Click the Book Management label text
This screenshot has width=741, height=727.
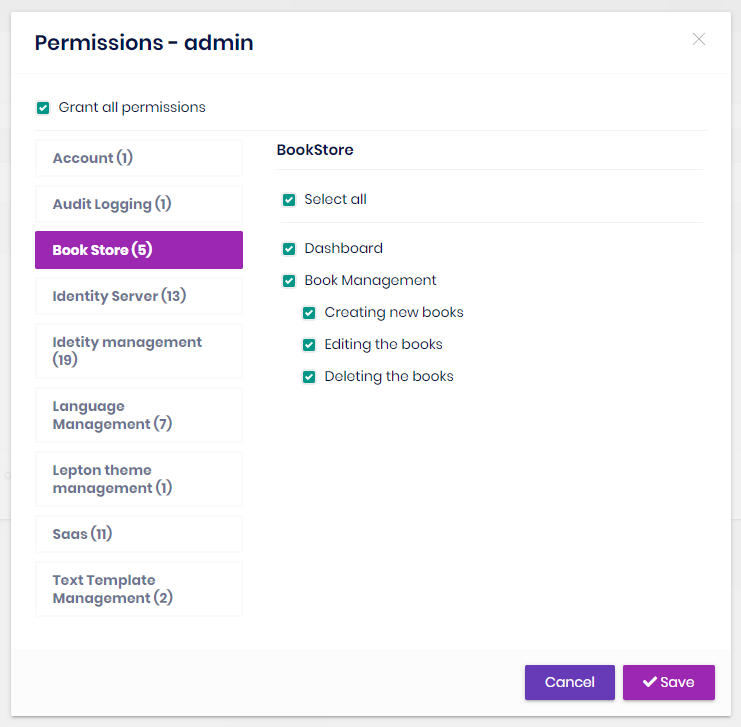[x=370, y=280]
